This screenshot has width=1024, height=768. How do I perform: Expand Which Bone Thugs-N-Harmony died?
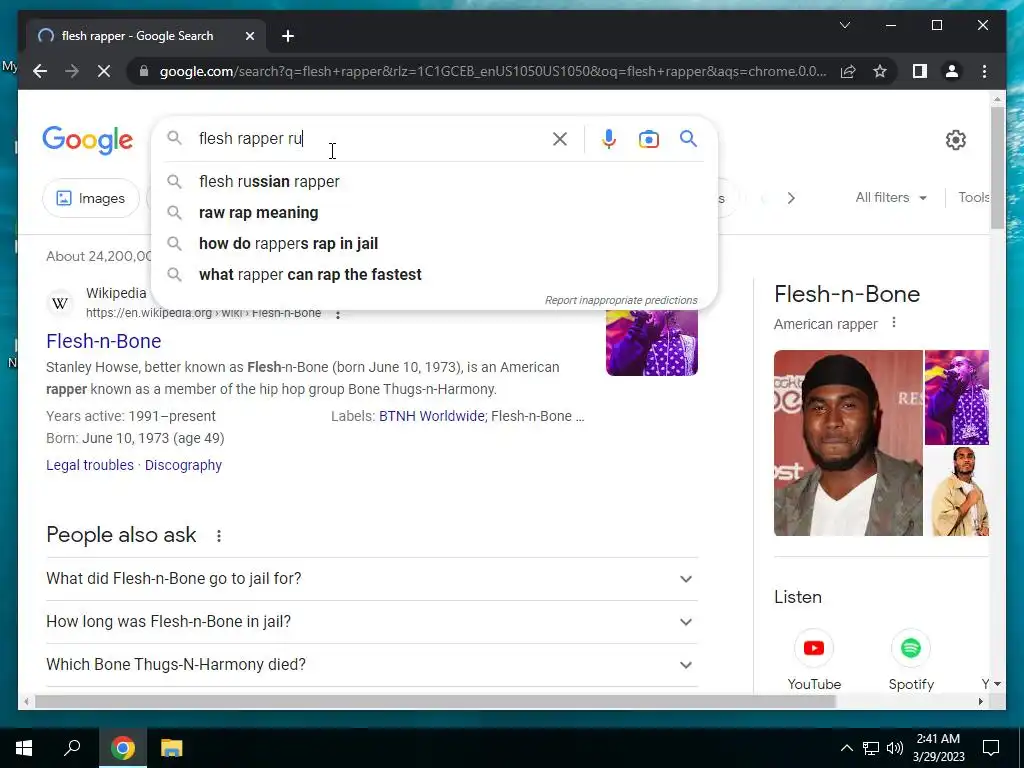tap(372, 665)
